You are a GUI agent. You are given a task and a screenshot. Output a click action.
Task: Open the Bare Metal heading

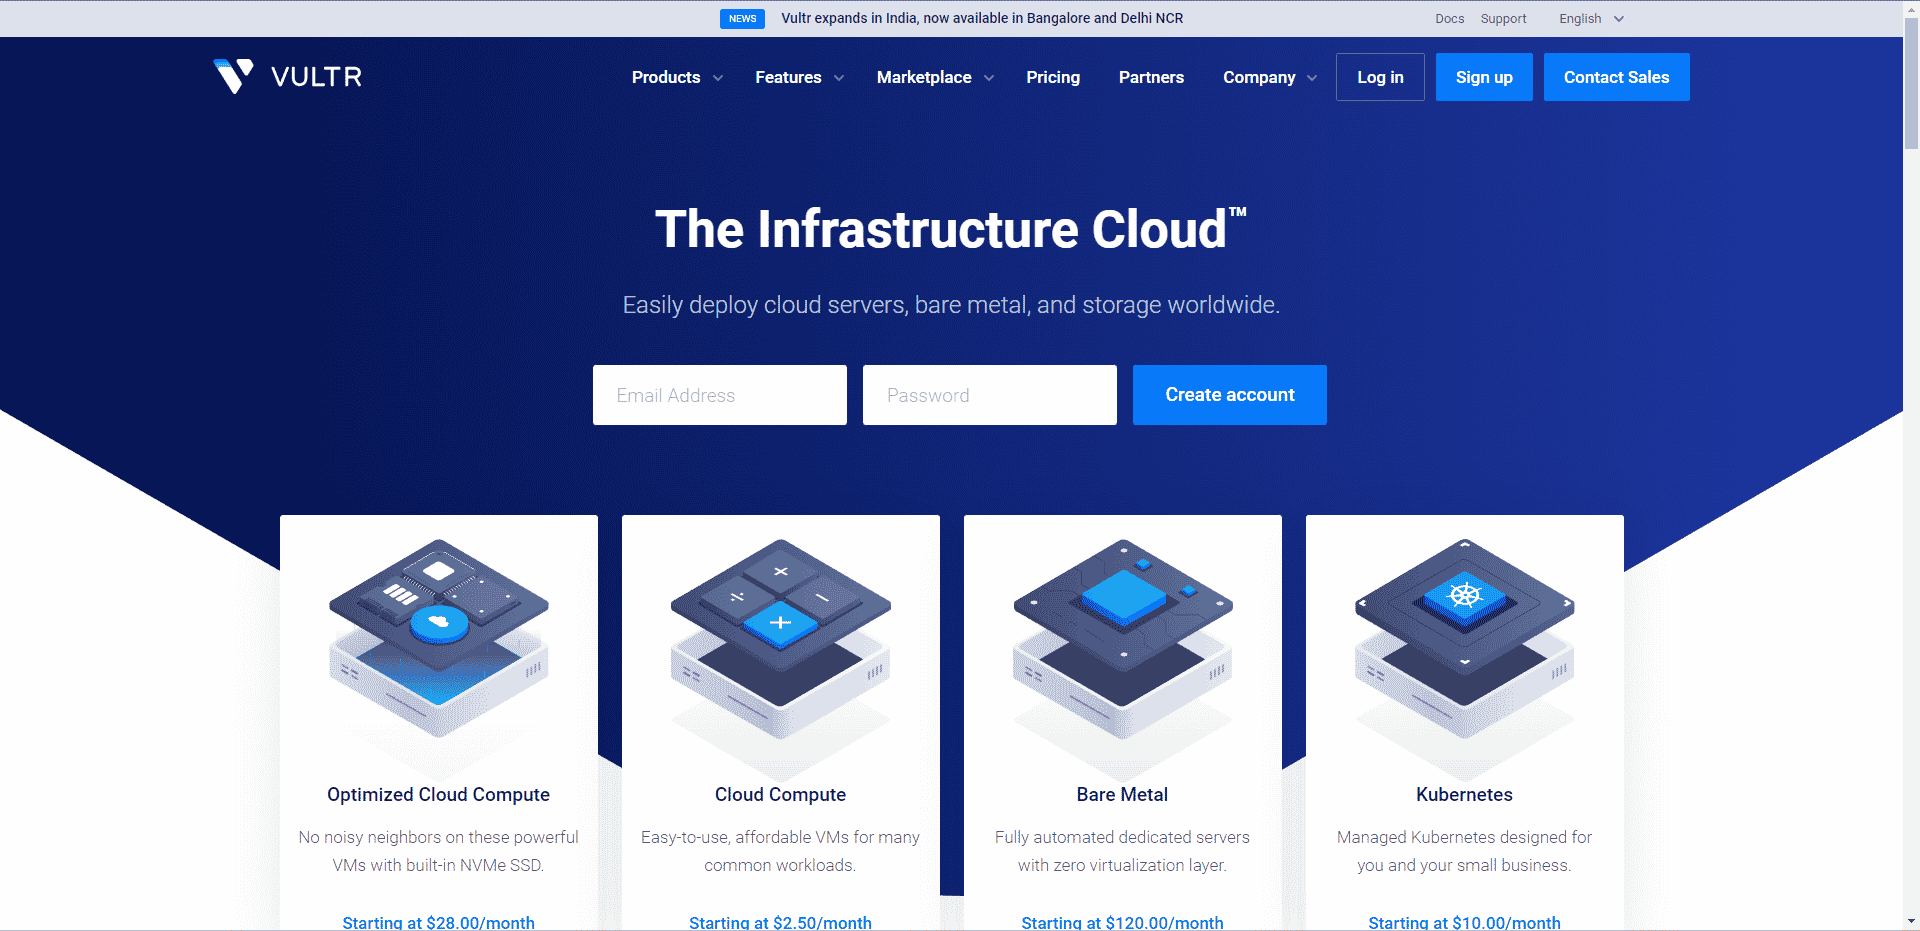pos(1122,794)
